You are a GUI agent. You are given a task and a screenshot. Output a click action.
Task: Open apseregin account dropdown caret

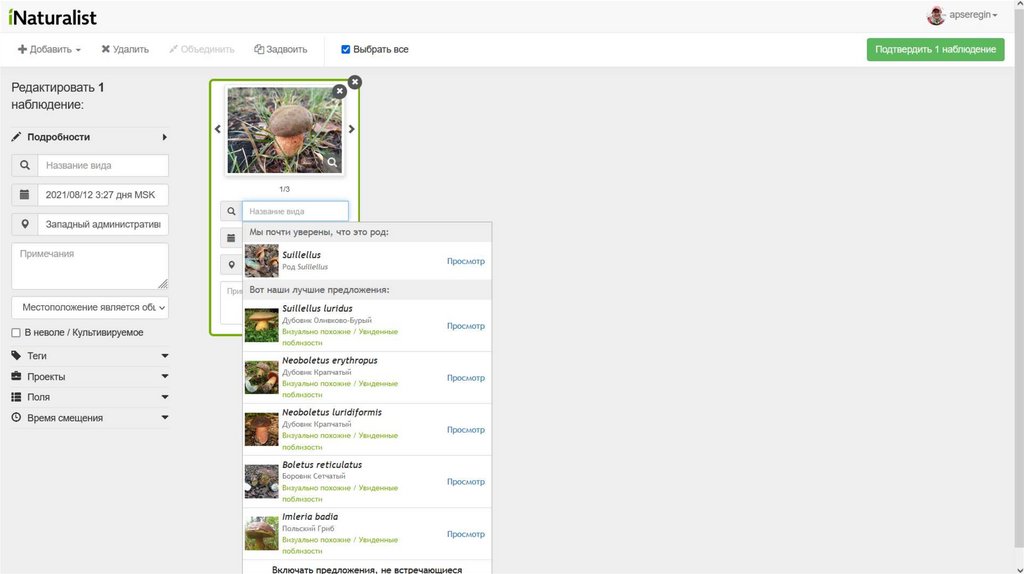coord(995,16)
